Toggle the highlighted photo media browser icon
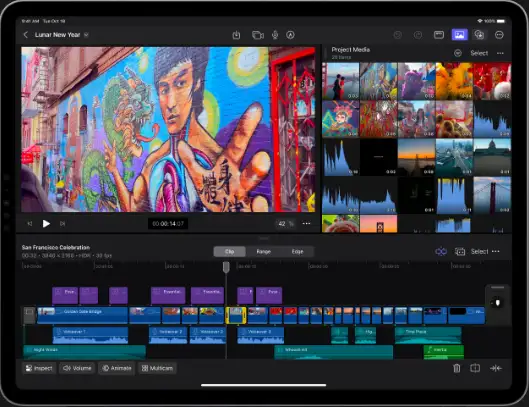Screen dimensions: 529x407 (x=460, y=35)
